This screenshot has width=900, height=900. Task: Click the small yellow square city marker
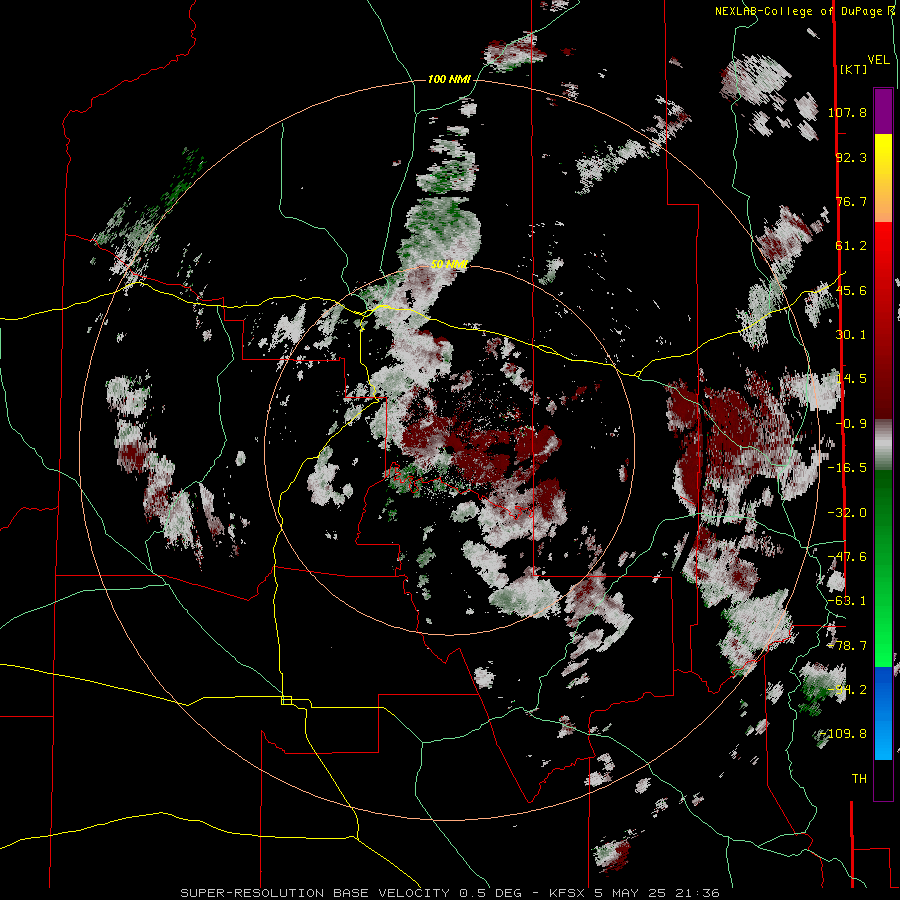point(286,700)
